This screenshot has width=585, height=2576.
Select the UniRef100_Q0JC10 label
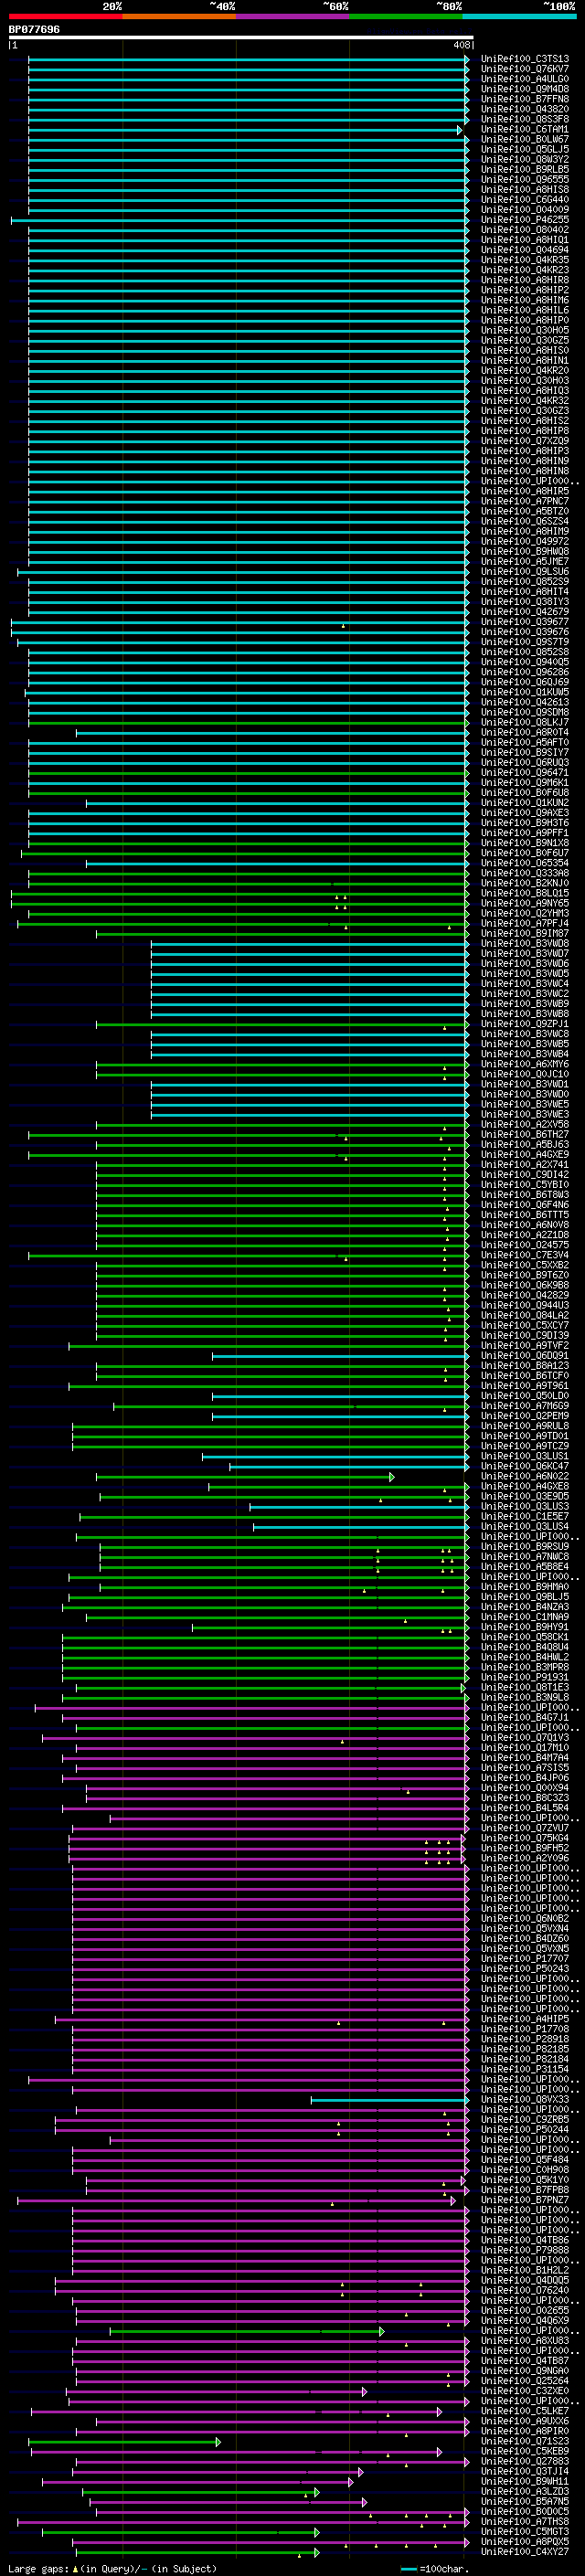(525, 1074)
